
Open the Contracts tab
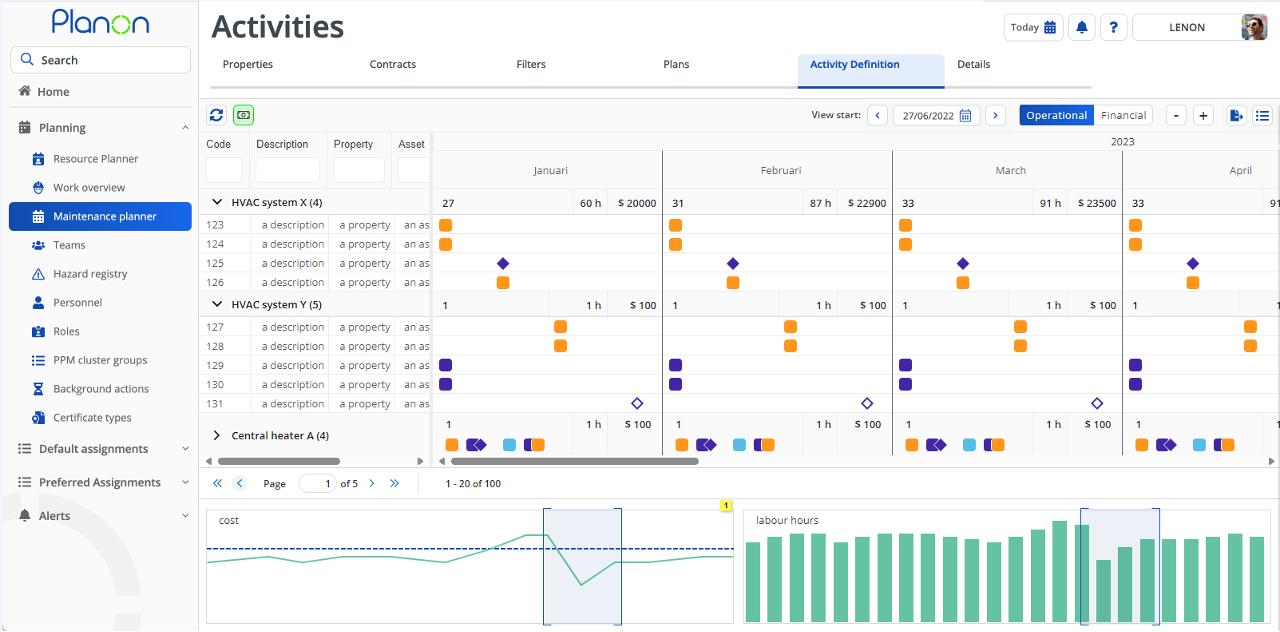[x=393, y=64]
